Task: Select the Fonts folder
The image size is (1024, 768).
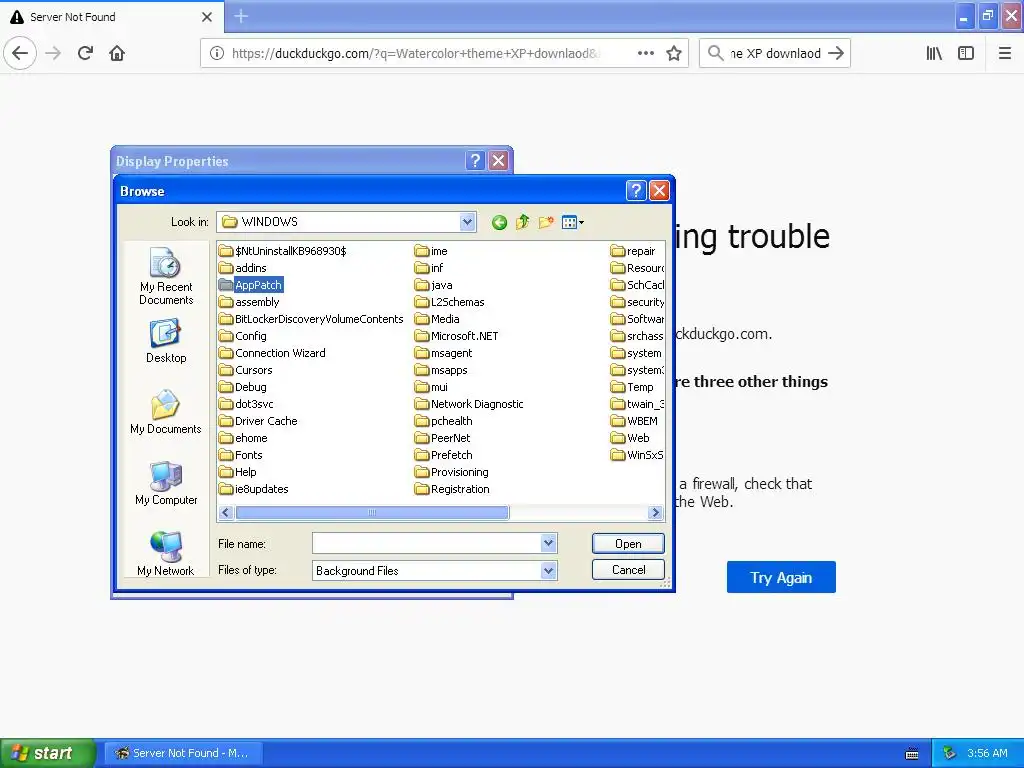Action: pos(241,455)
